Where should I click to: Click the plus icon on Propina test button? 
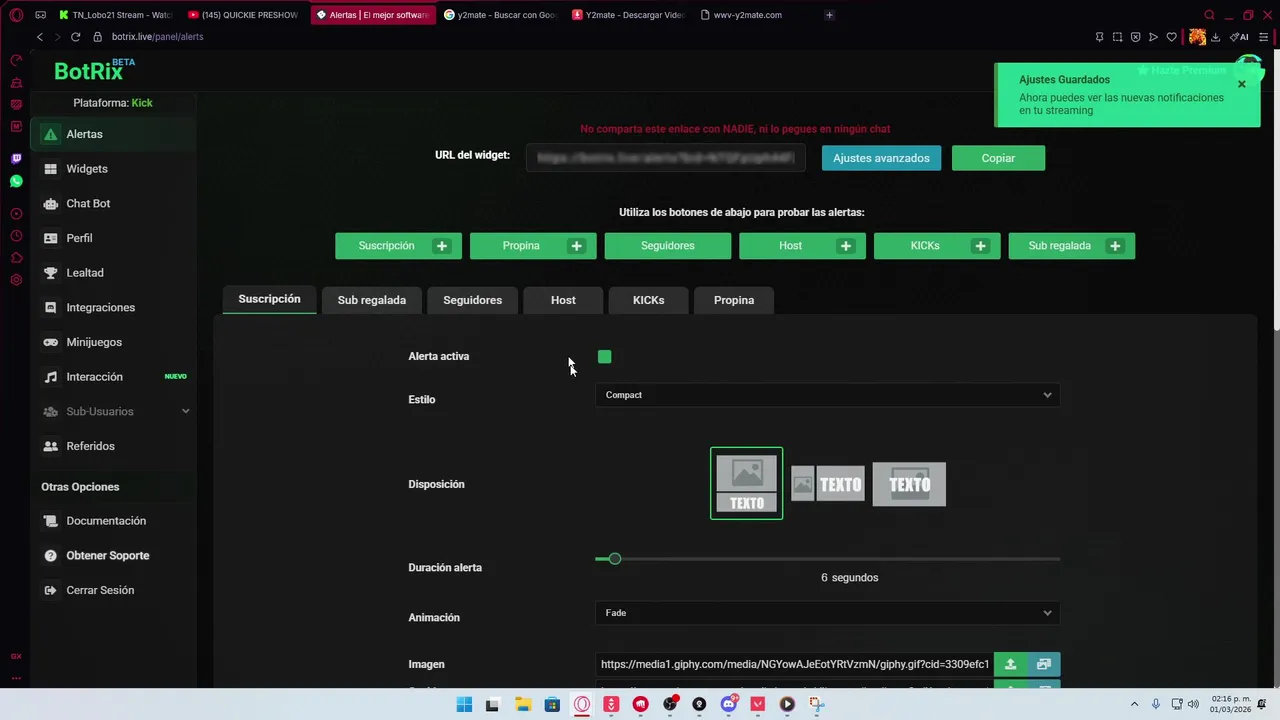point(576,246)
